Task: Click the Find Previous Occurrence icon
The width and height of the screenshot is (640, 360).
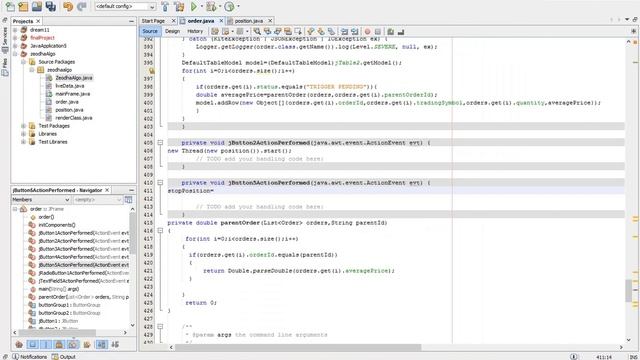Action: click(267, 31)
